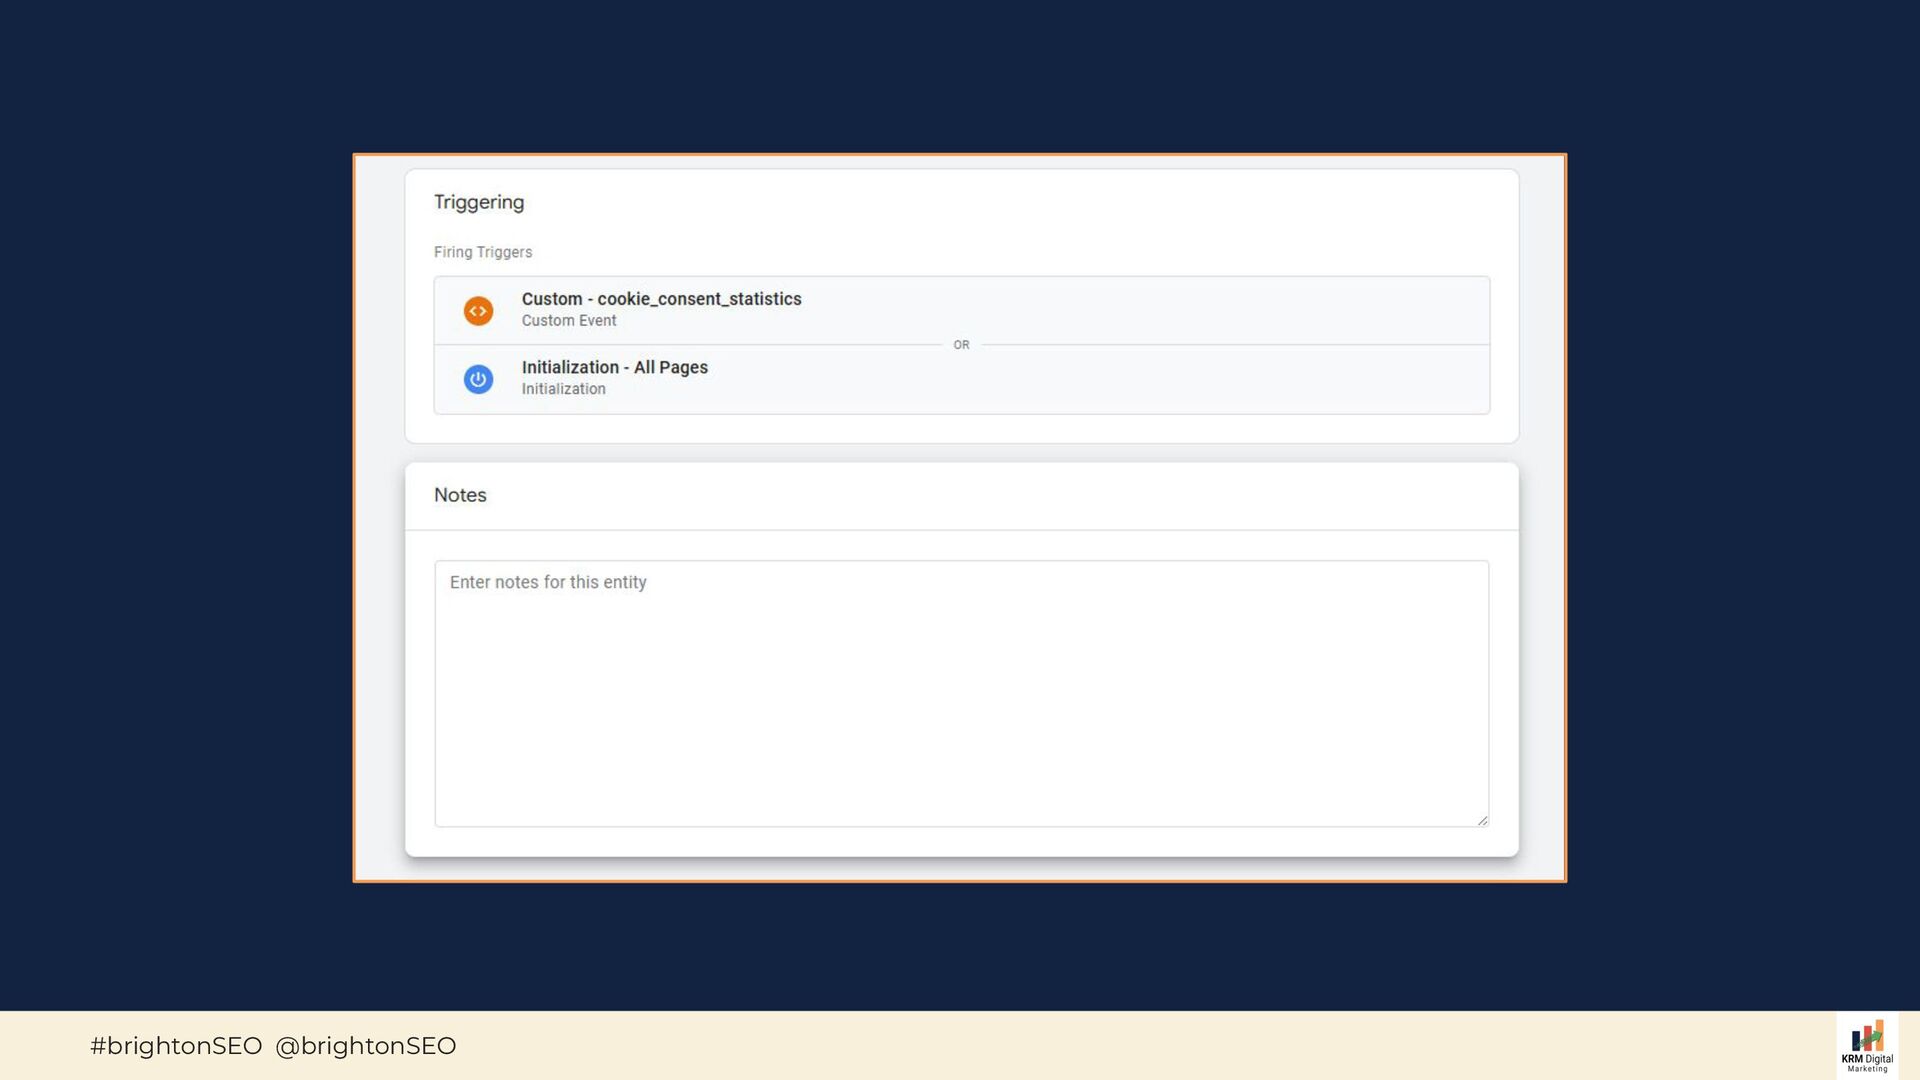
Task: Click the Initialization subtitle under All Pages
Action: pyautogui.click(x=563, y=389)
